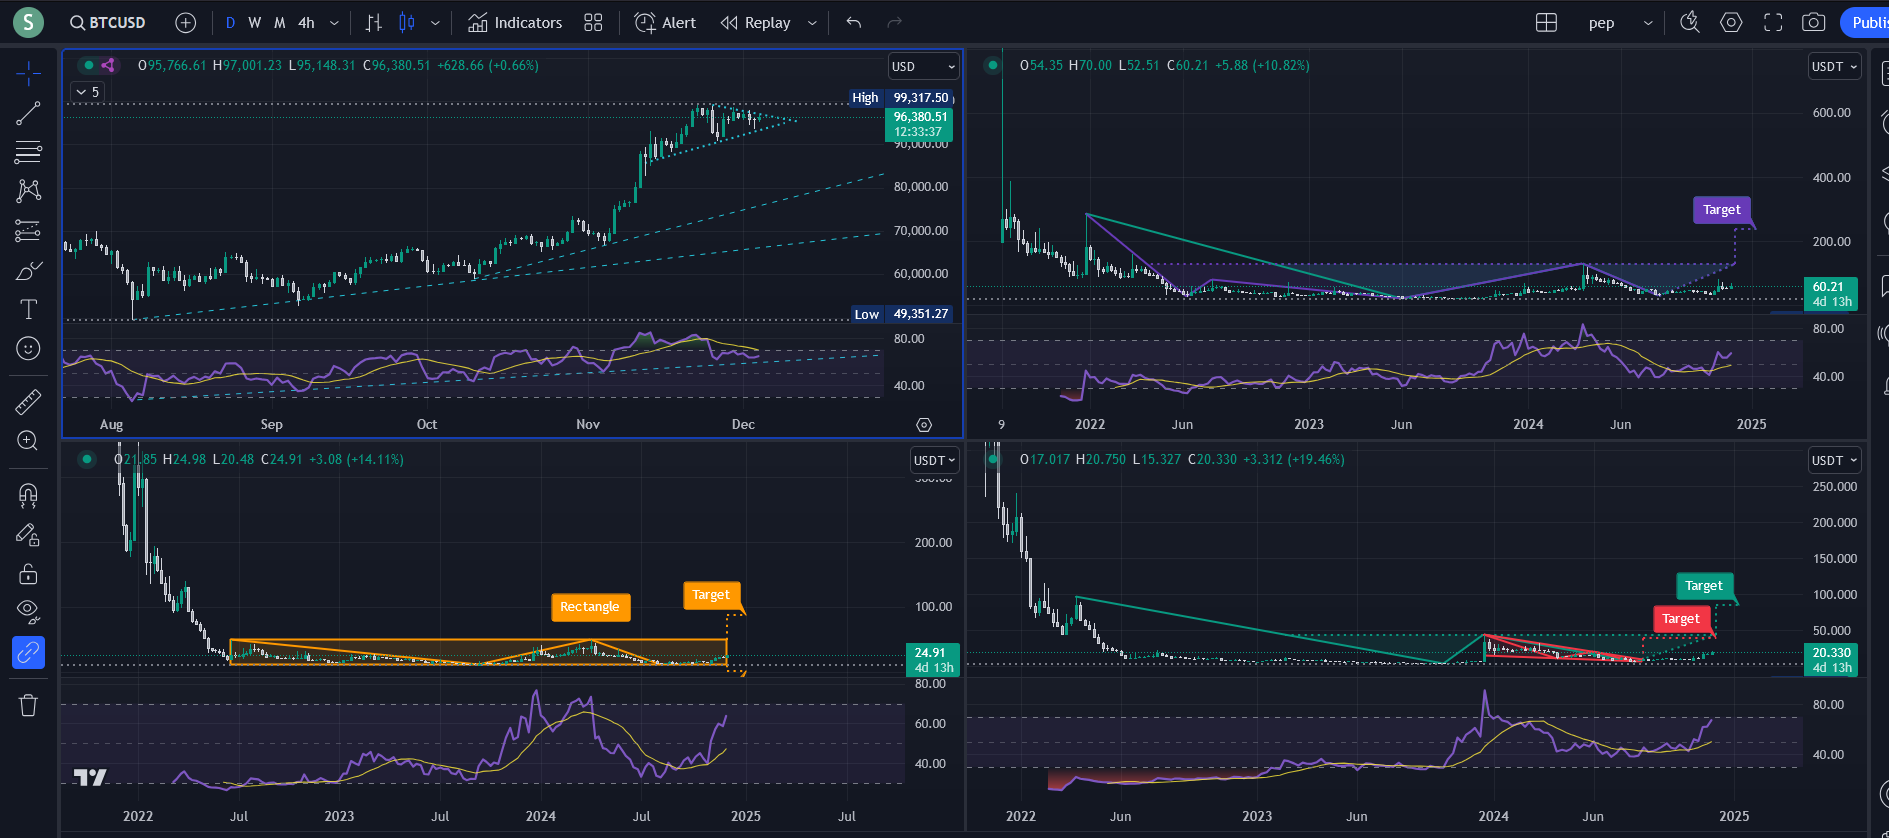Toggle magnet mode

tap(28, 495)
